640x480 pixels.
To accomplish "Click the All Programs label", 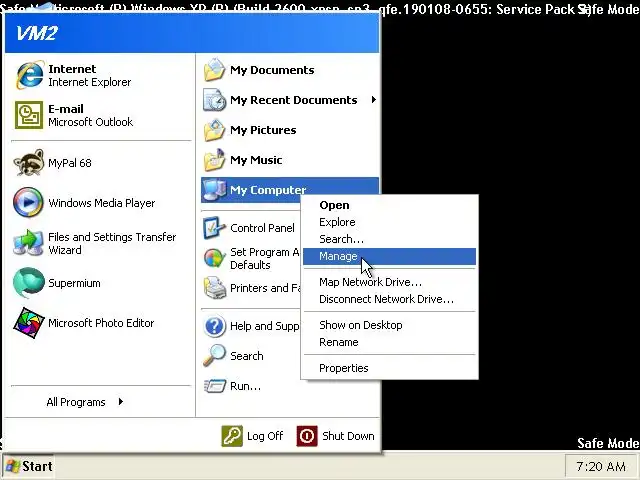I will click(76, 402).
